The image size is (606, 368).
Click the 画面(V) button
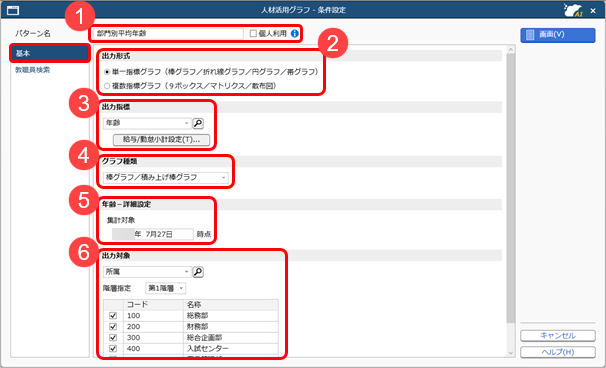pos(558,35)
